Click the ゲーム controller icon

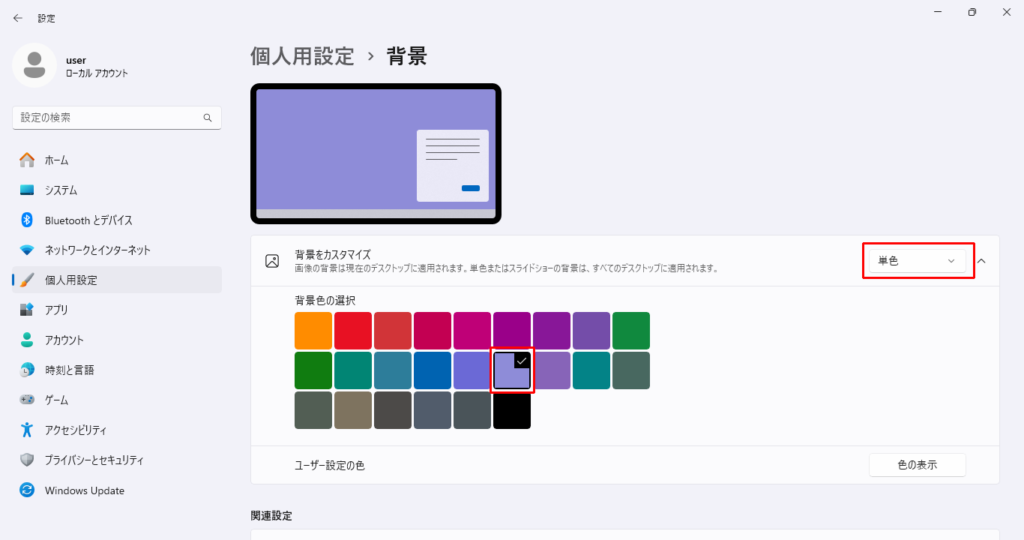(x=27, y=400)
